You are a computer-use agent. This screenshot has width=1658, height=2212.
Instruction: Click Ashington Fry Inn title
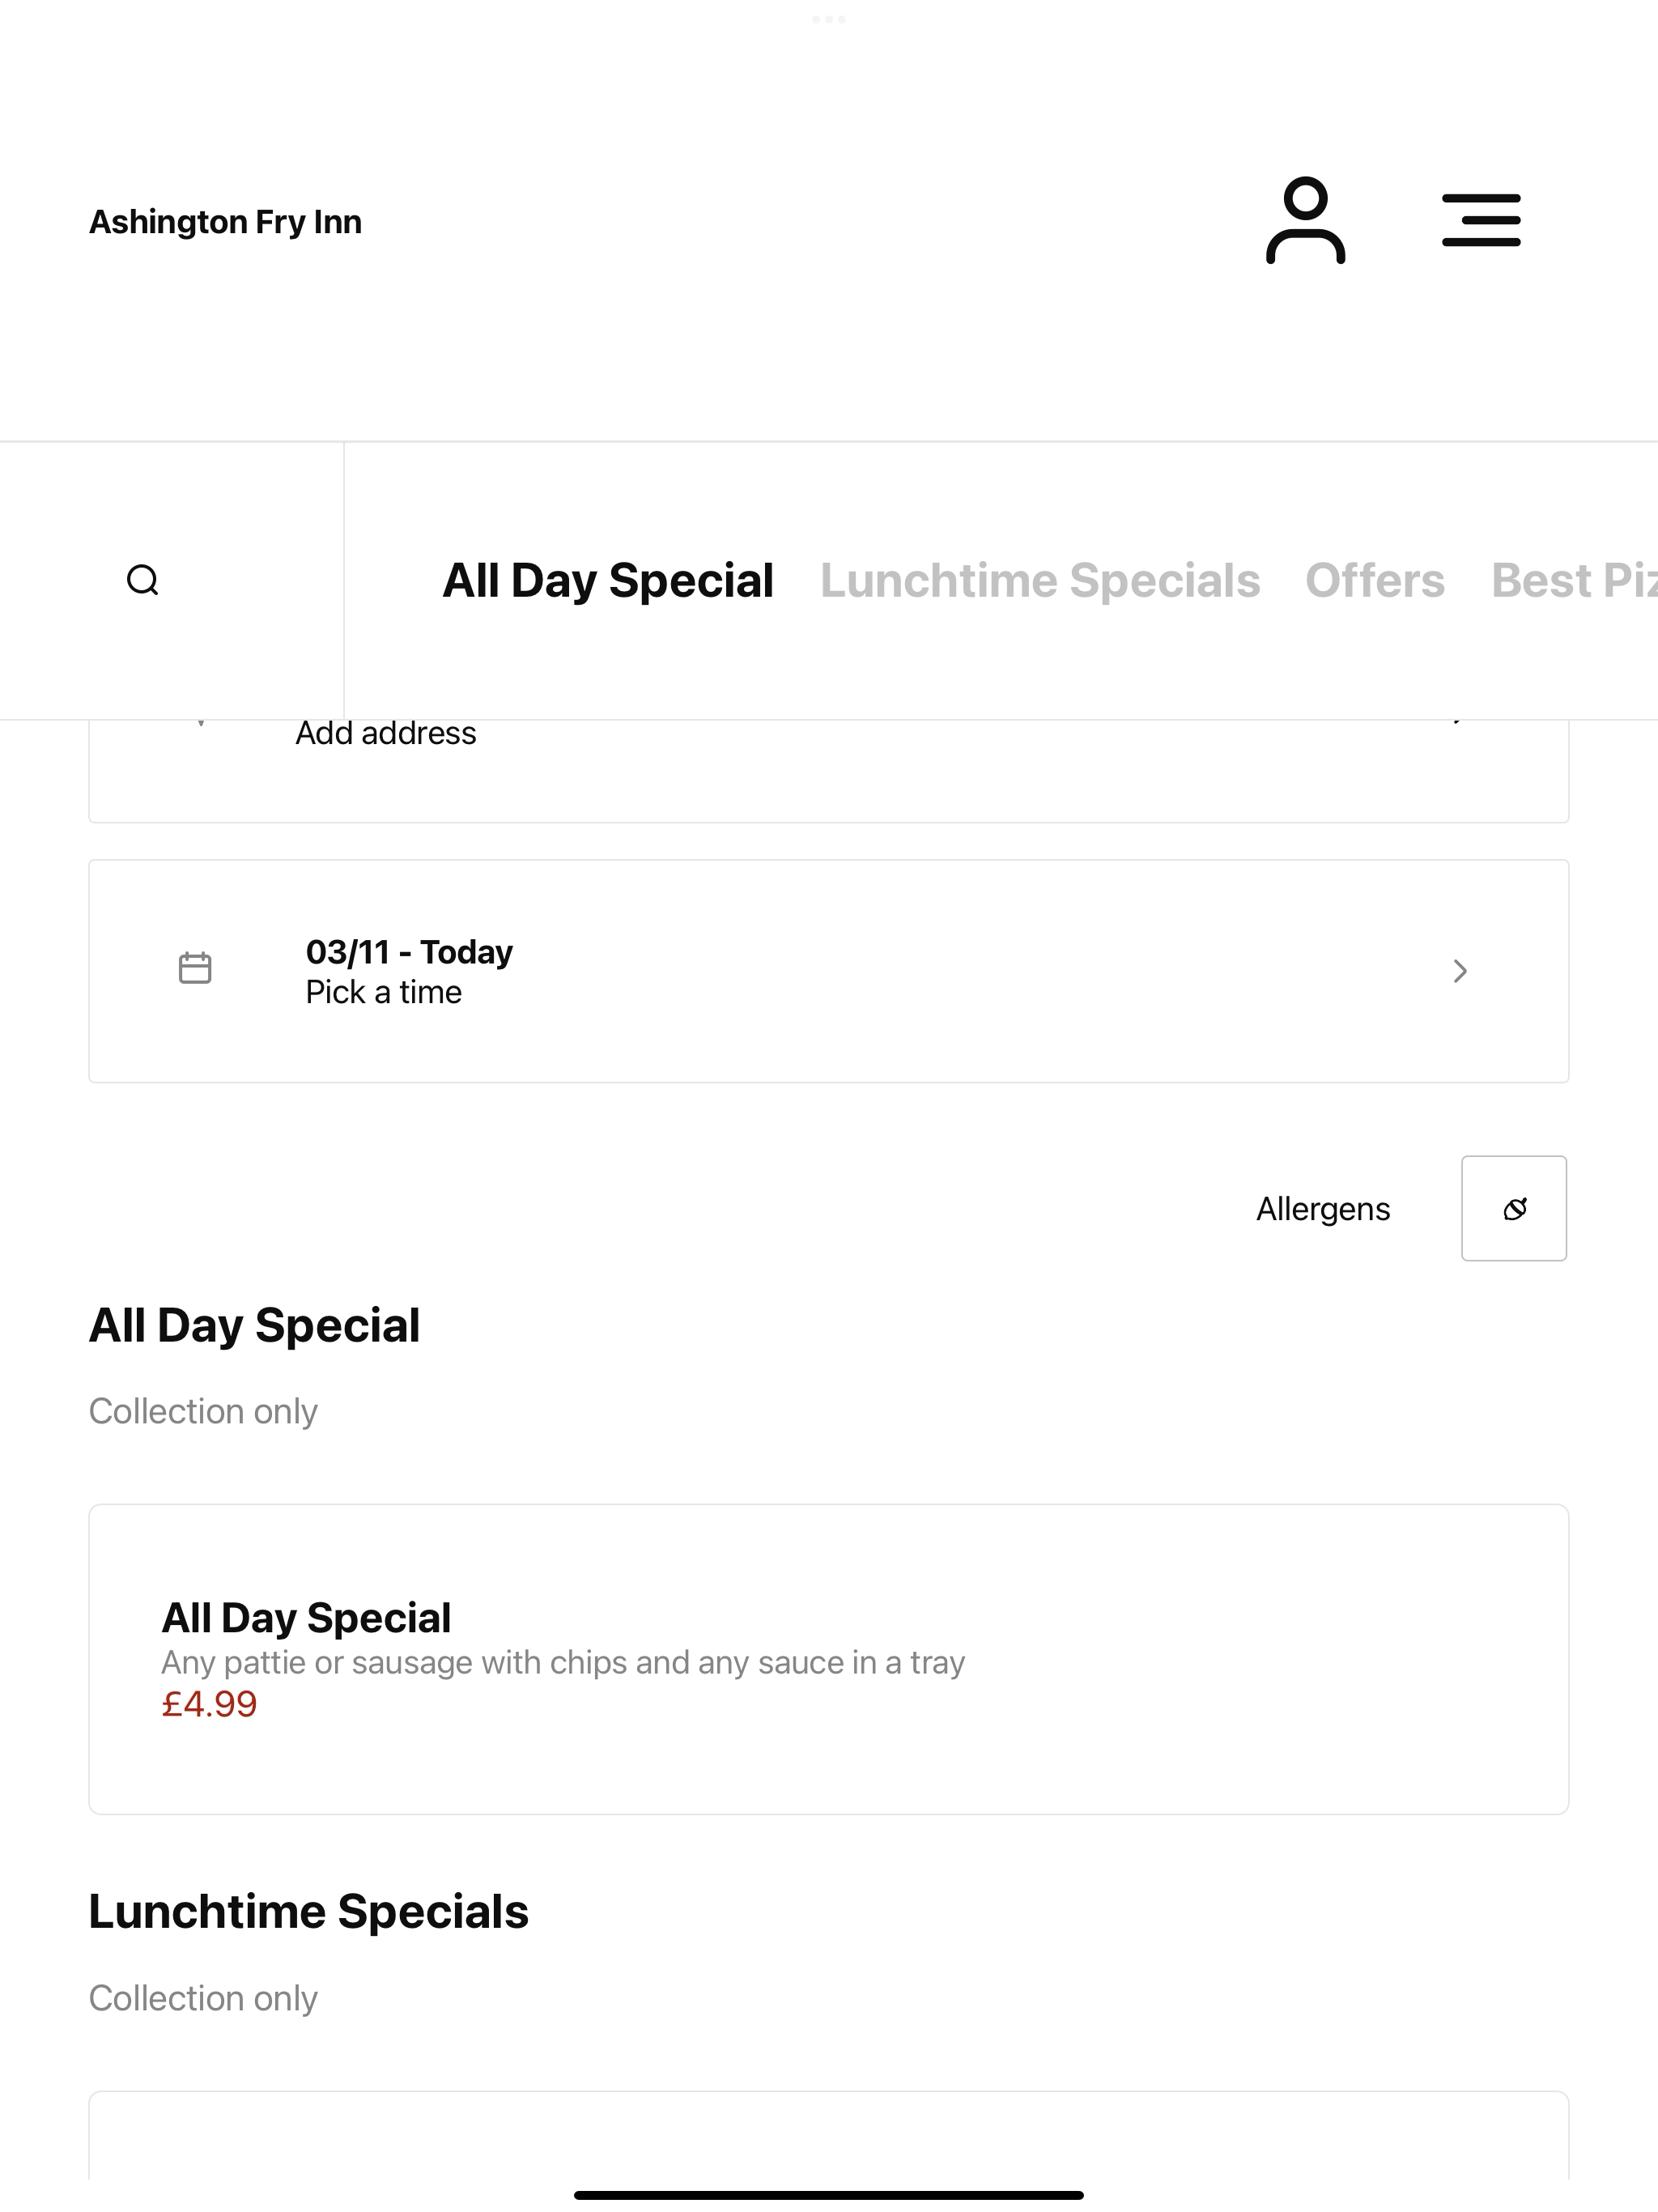226,222
